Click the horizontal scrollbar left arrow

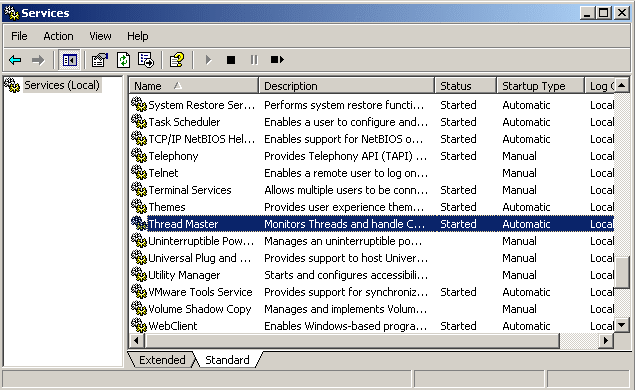(136, 341)
